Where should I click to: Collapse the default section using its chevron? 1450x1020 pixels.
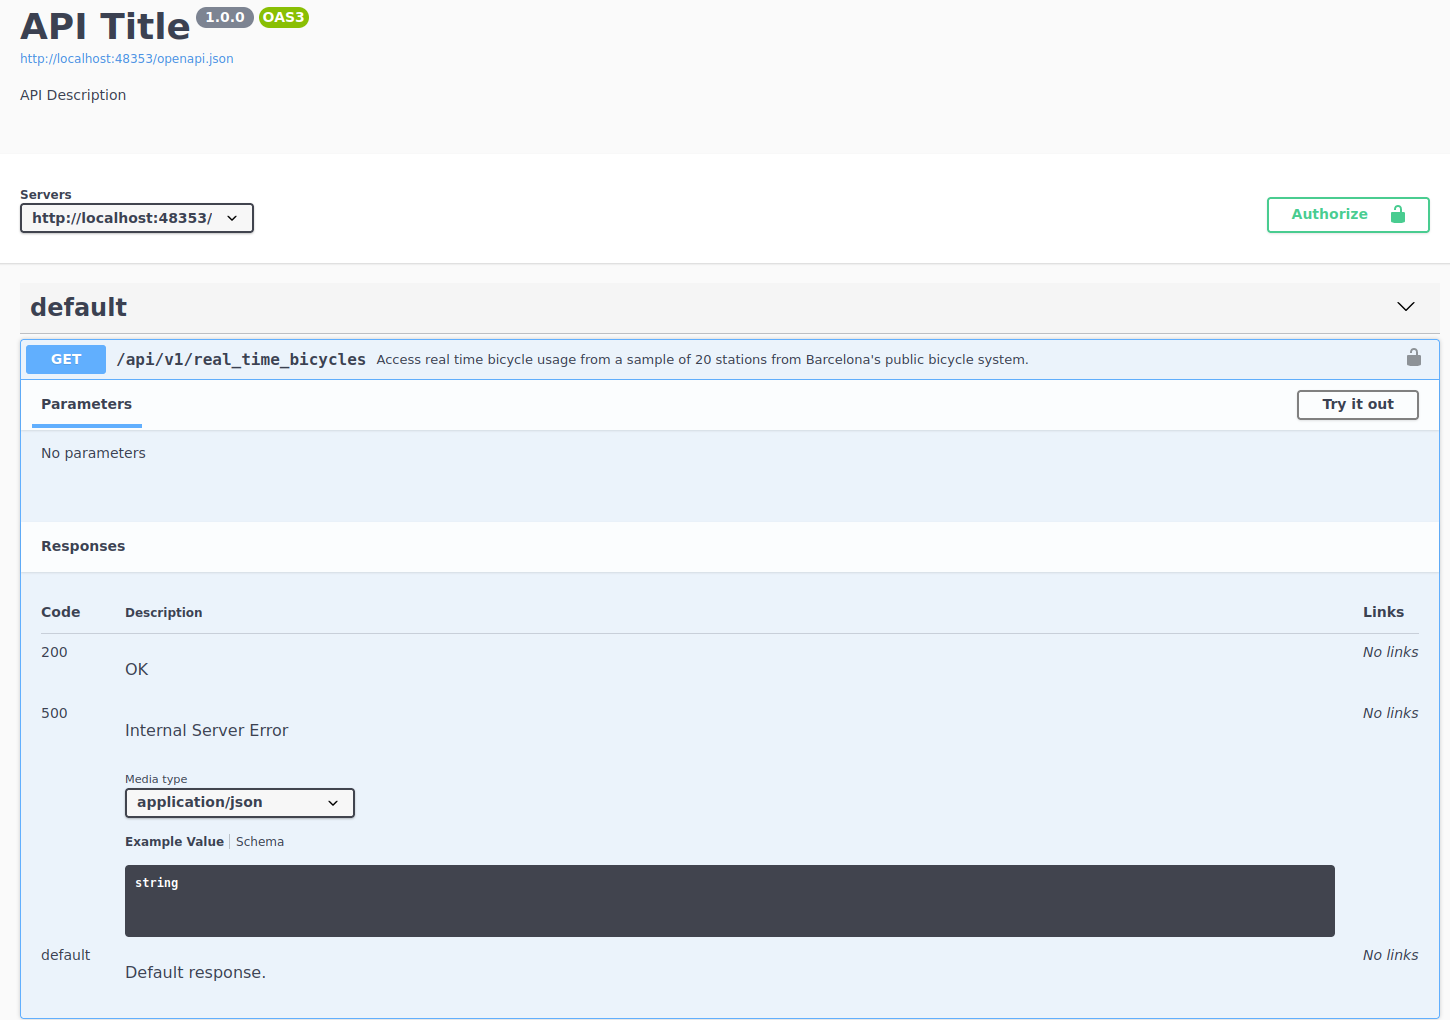click(1405, 307)
